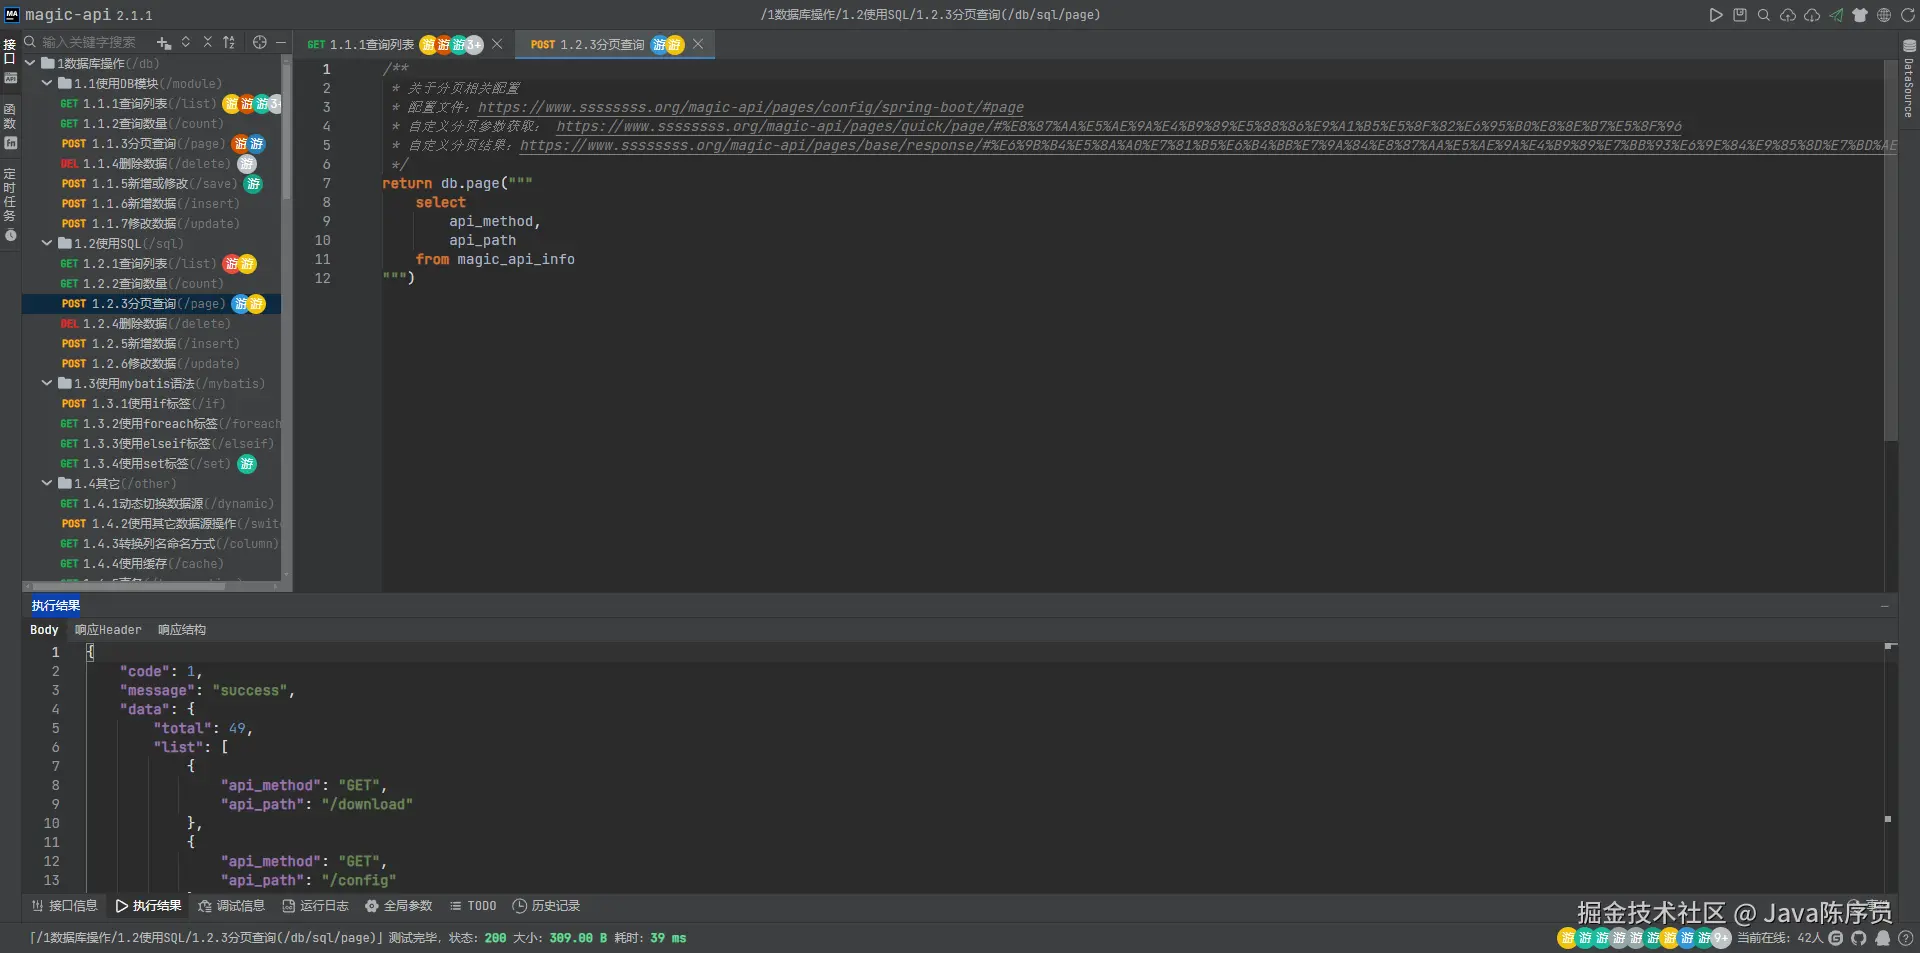Open the DataSource side panel
This screenshot has width=1920, height=953.
pyautogui.click(x=1909, y=80)
